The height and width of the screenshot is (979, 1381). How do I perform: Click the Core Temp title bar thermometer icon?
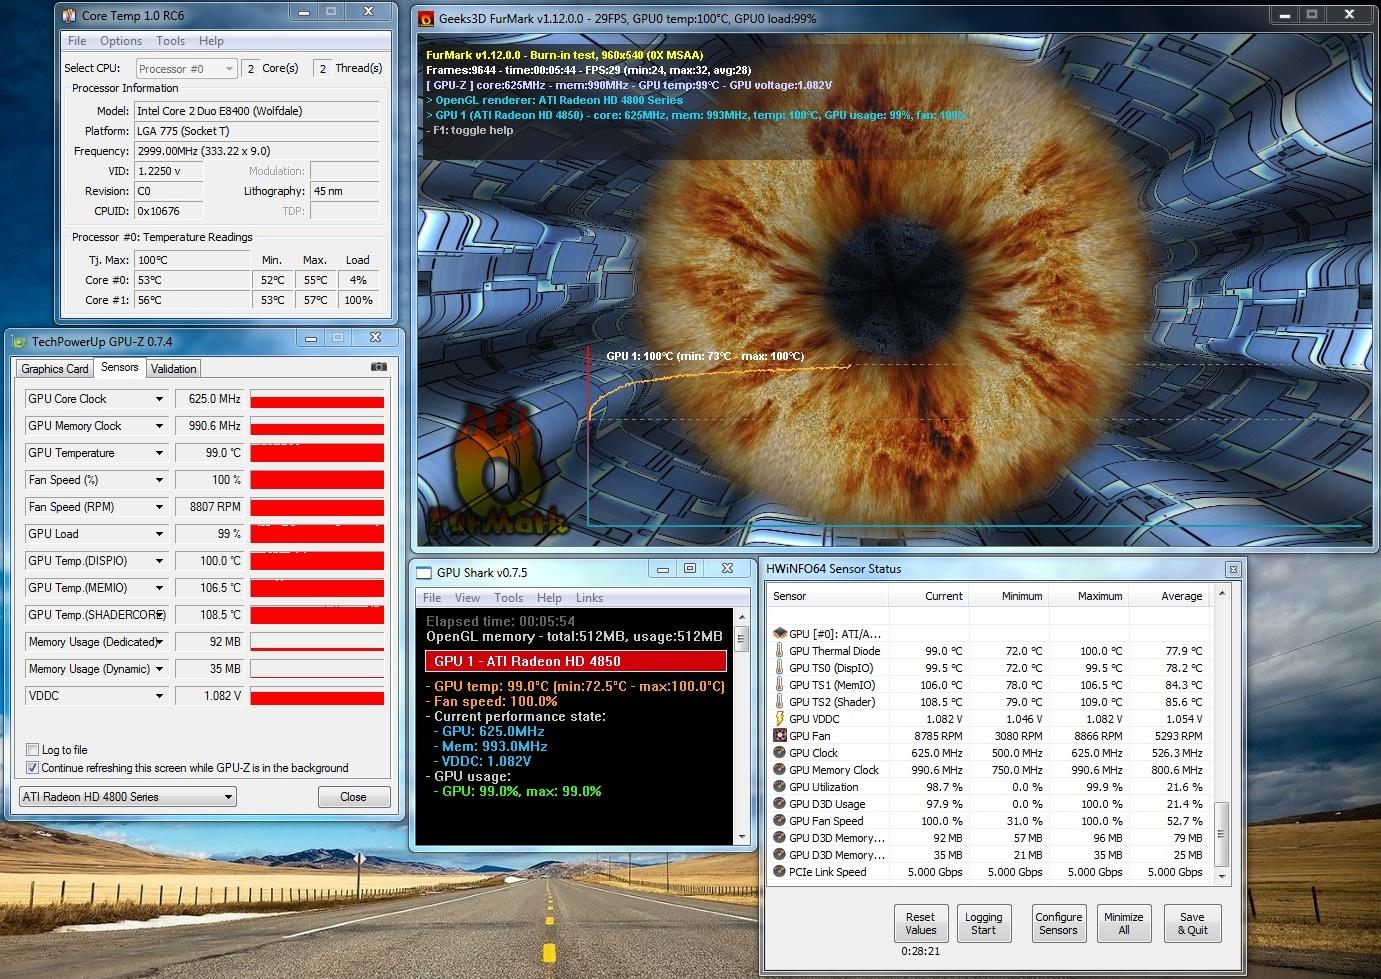(69, 15)
